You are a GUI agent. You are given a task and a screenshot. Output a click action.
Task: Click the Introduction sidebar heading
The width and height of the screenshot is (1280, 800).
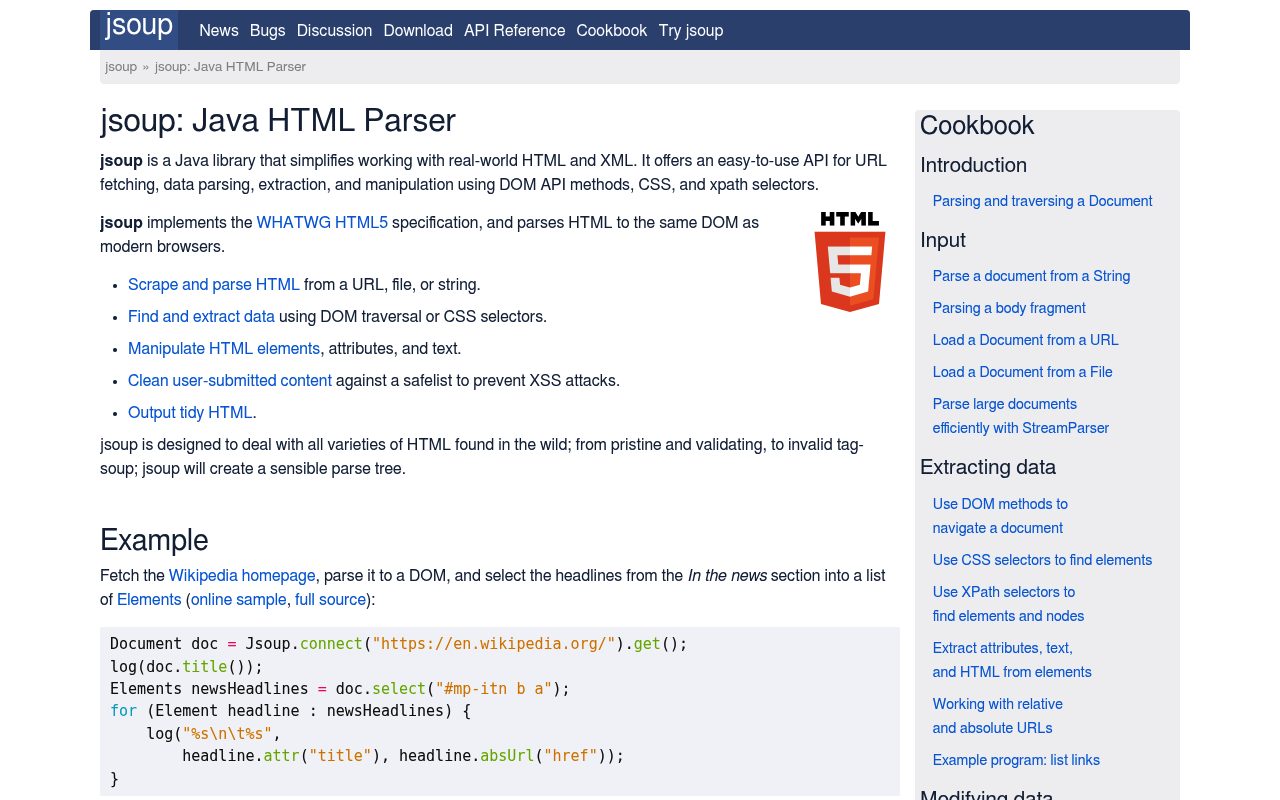tap(973, 165)
